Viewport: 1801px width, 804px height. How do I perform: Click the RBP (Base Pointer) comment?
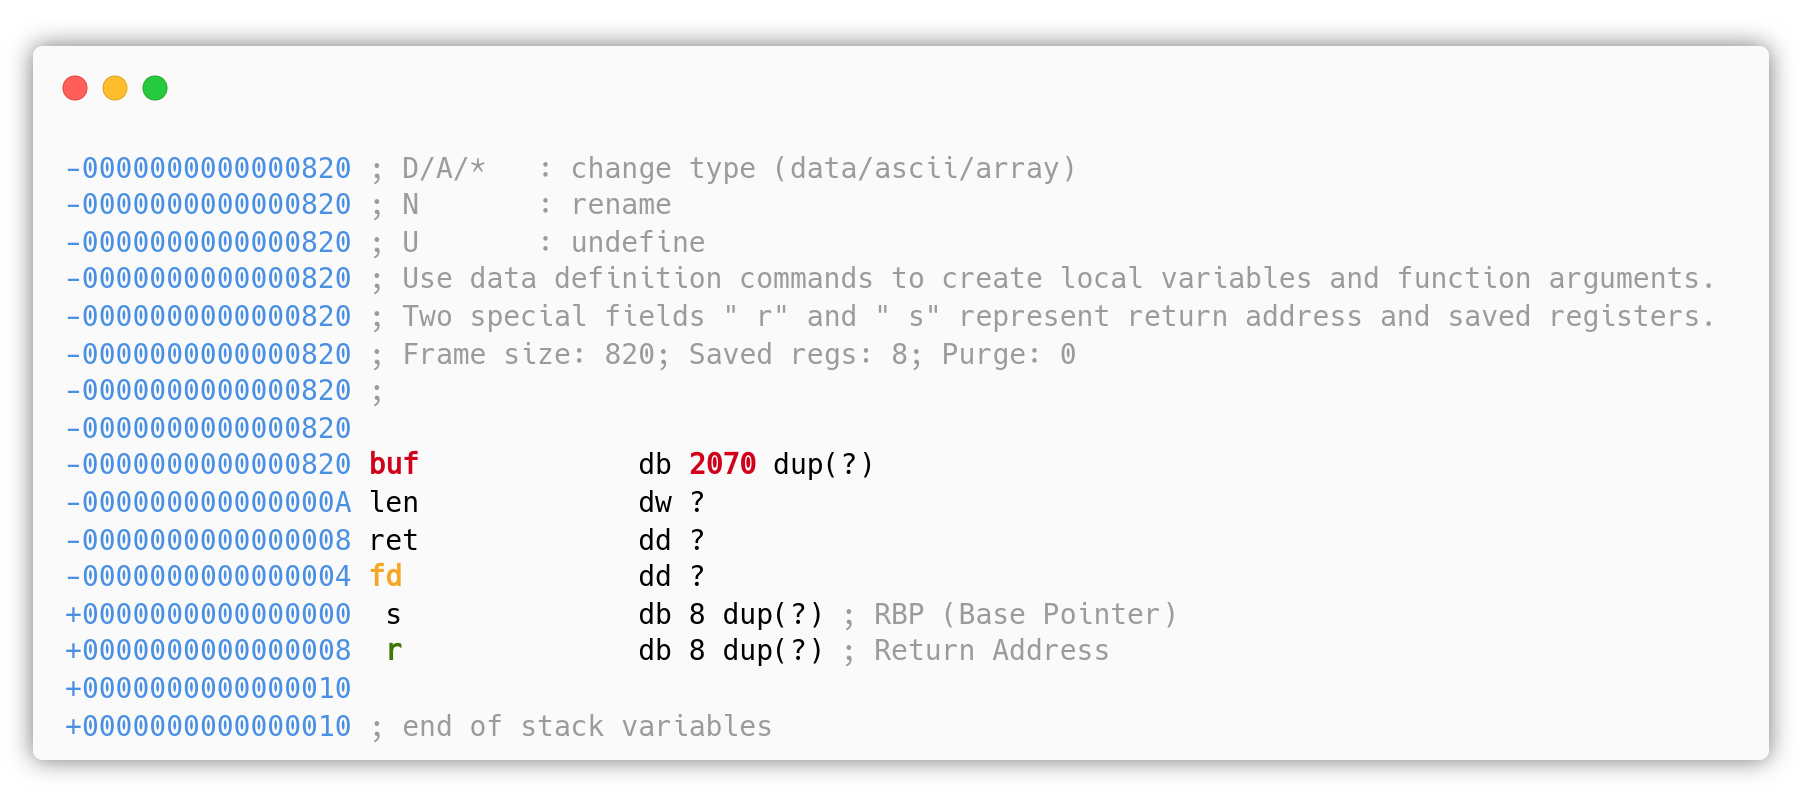pyautogui.click(x=1025, y=614)
